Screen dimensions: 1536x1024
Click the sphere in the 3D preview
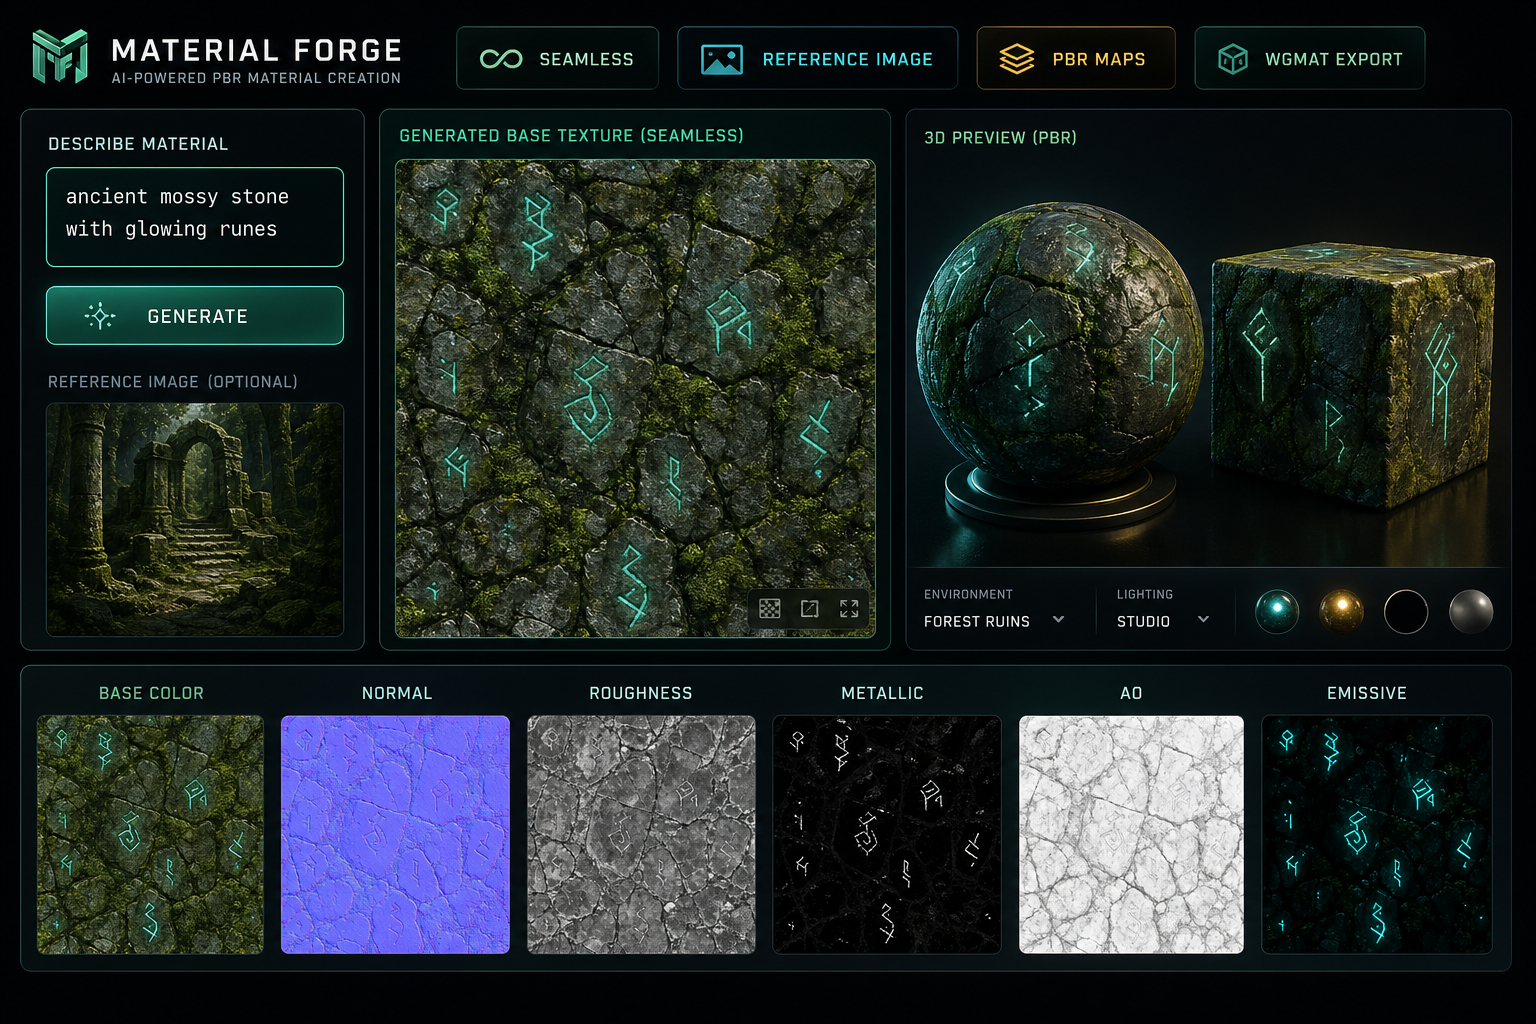click(1060, 345)
